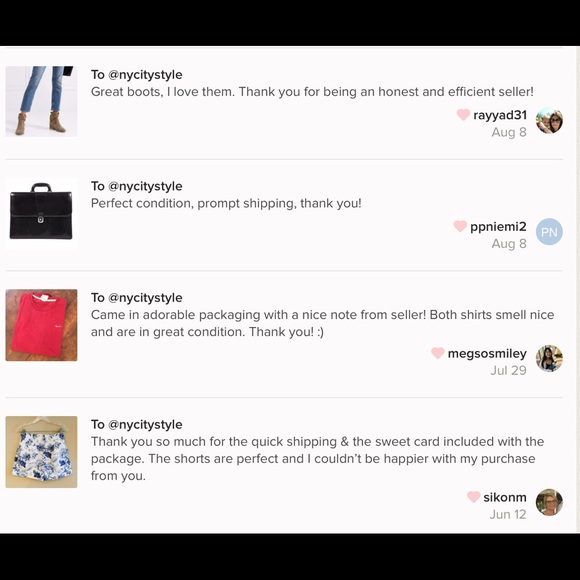Open megsosmiley's profile picture
The width and height of the screenshot is (580, 580).
549,358
